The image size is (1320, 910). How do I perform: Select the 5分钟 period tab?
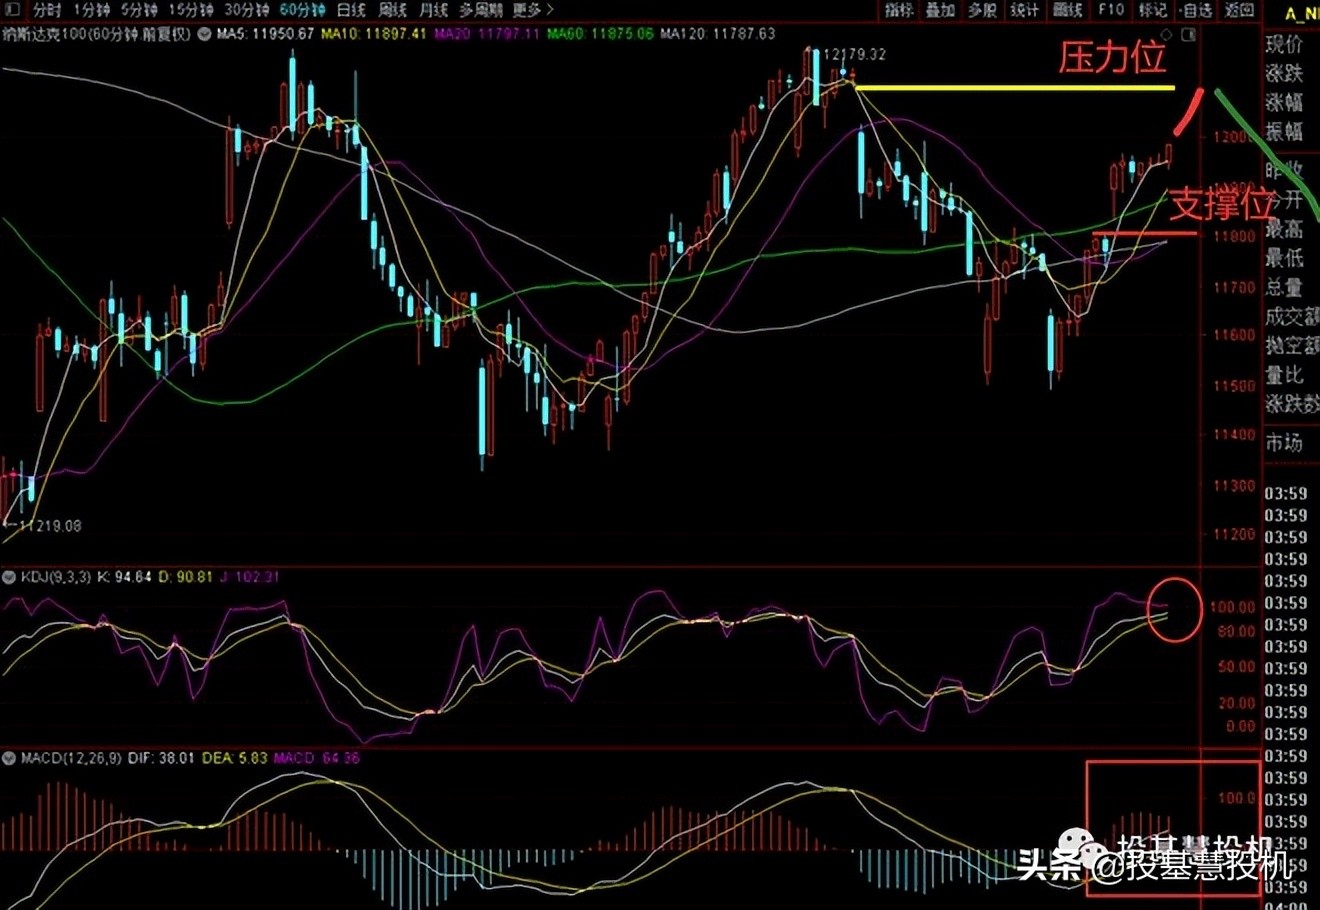pyautogui.click(x=139, y=10)
